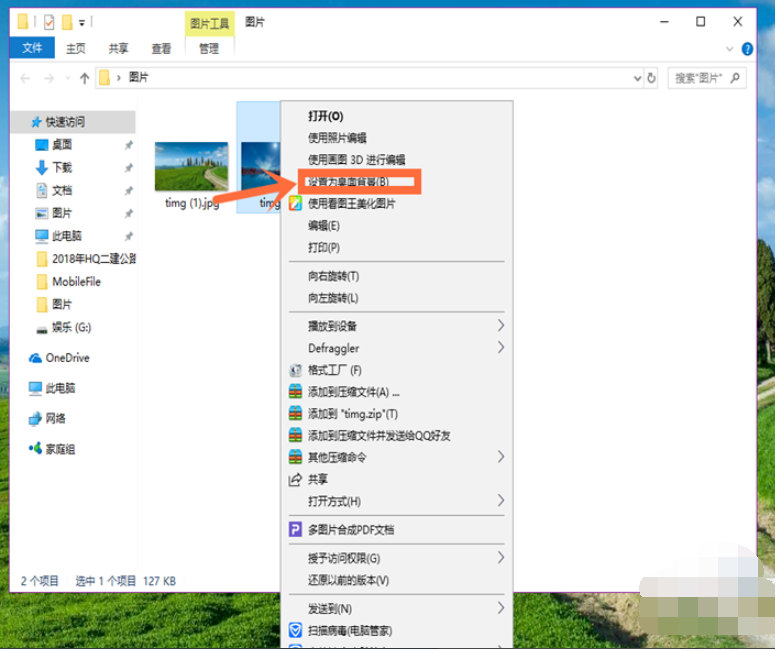The image size is (777, 651).
Task: Click the 格式工厂 icon in context menu
Action: click(295, 370)
